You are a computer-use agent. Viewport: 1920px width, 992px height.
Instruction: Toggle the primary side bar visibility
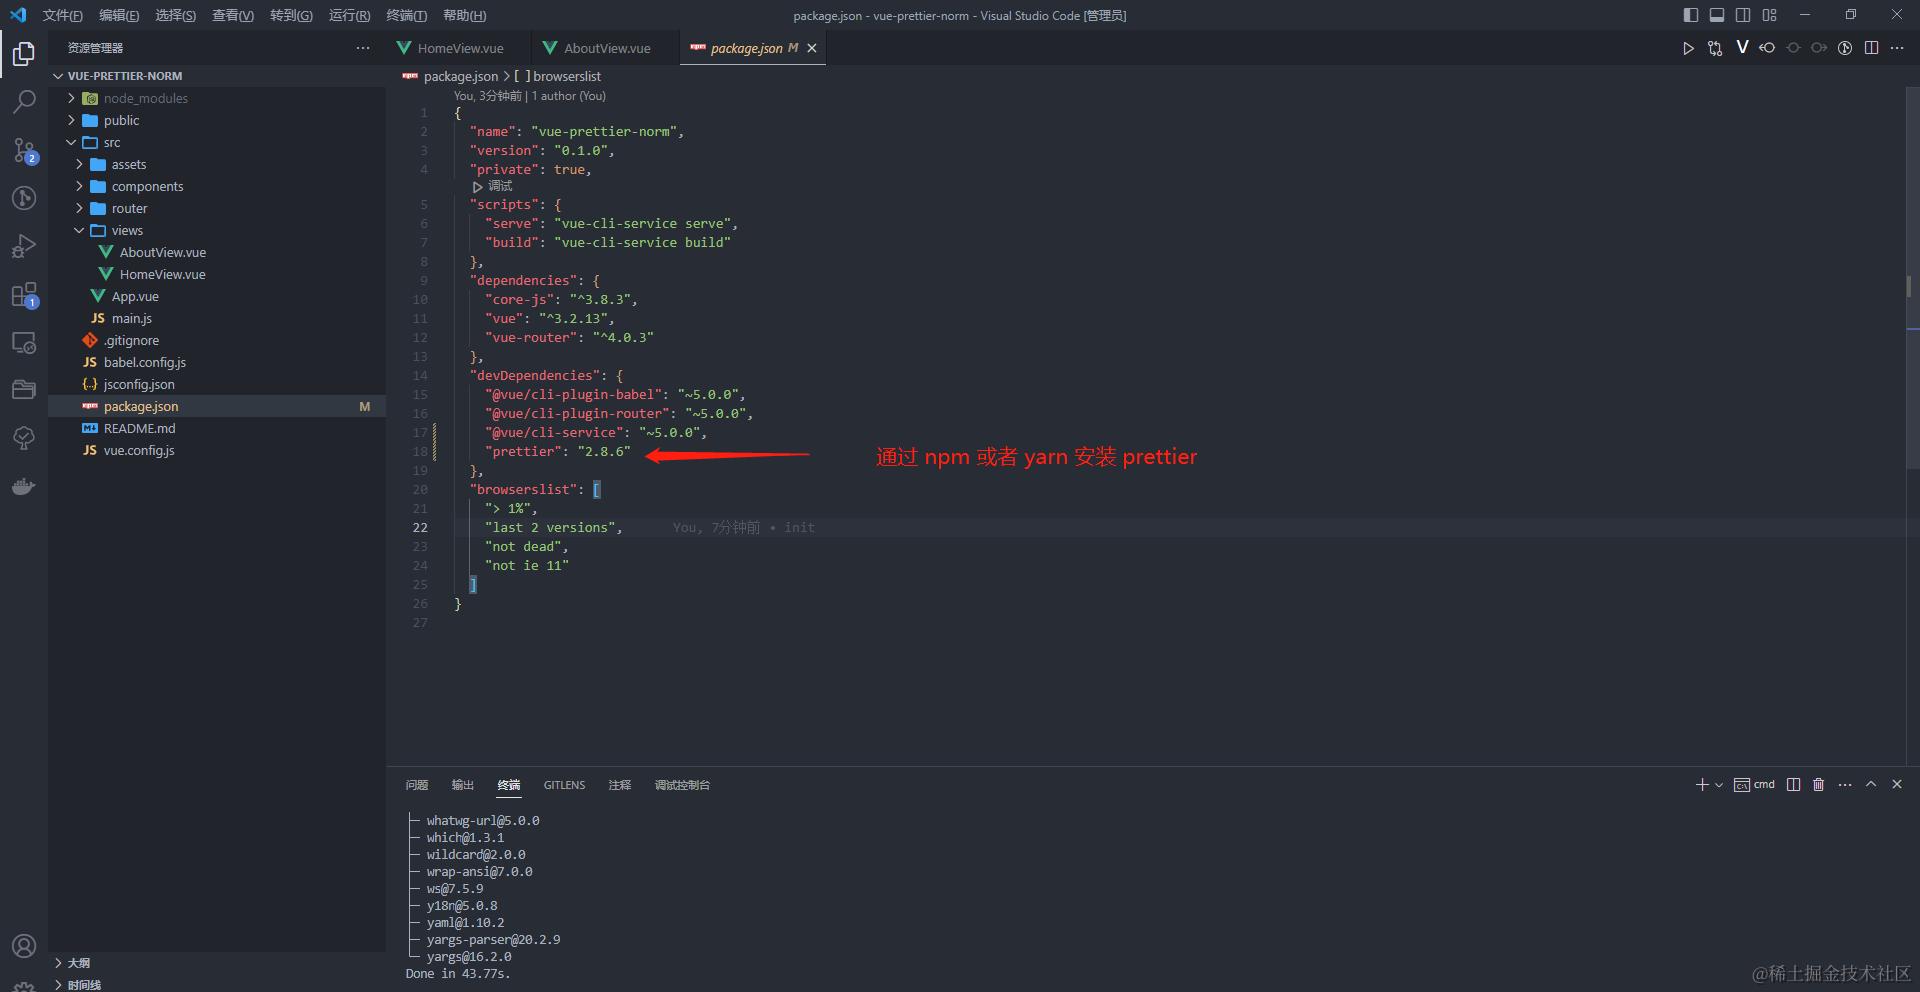coord(1691,15)
